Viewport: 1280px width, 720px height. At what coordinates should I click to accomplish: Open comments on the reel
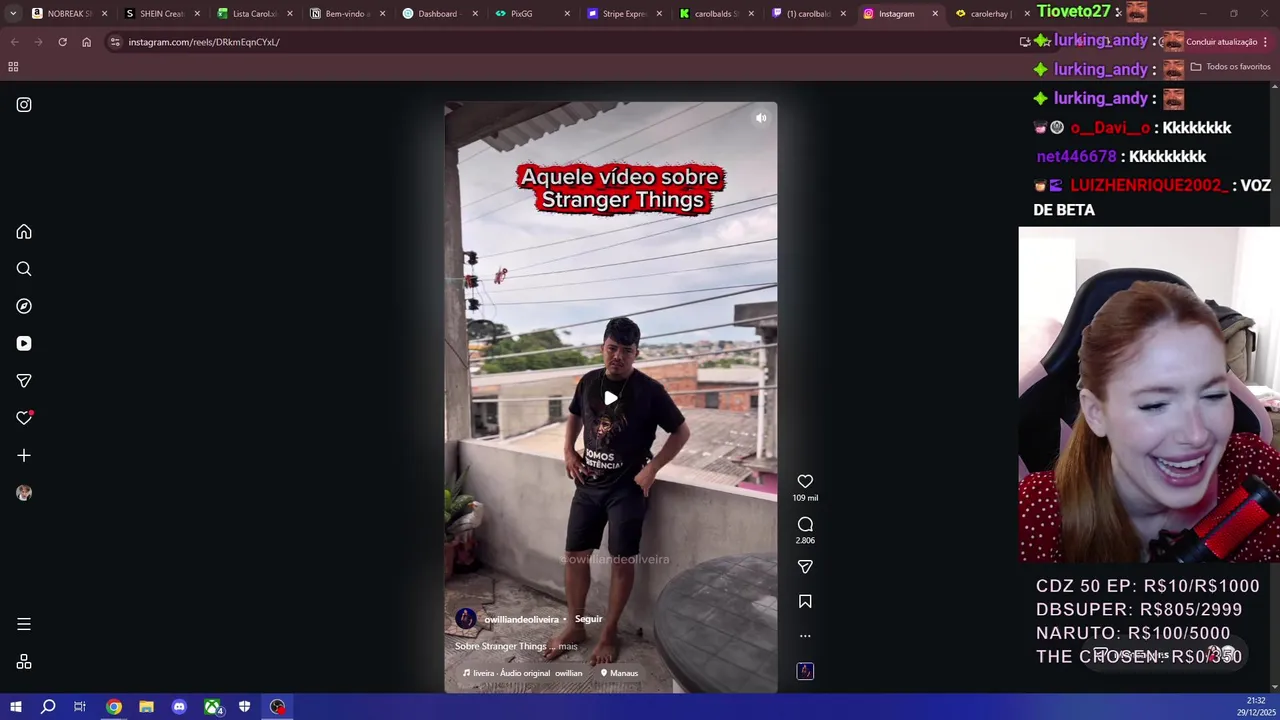coord(805,524)
